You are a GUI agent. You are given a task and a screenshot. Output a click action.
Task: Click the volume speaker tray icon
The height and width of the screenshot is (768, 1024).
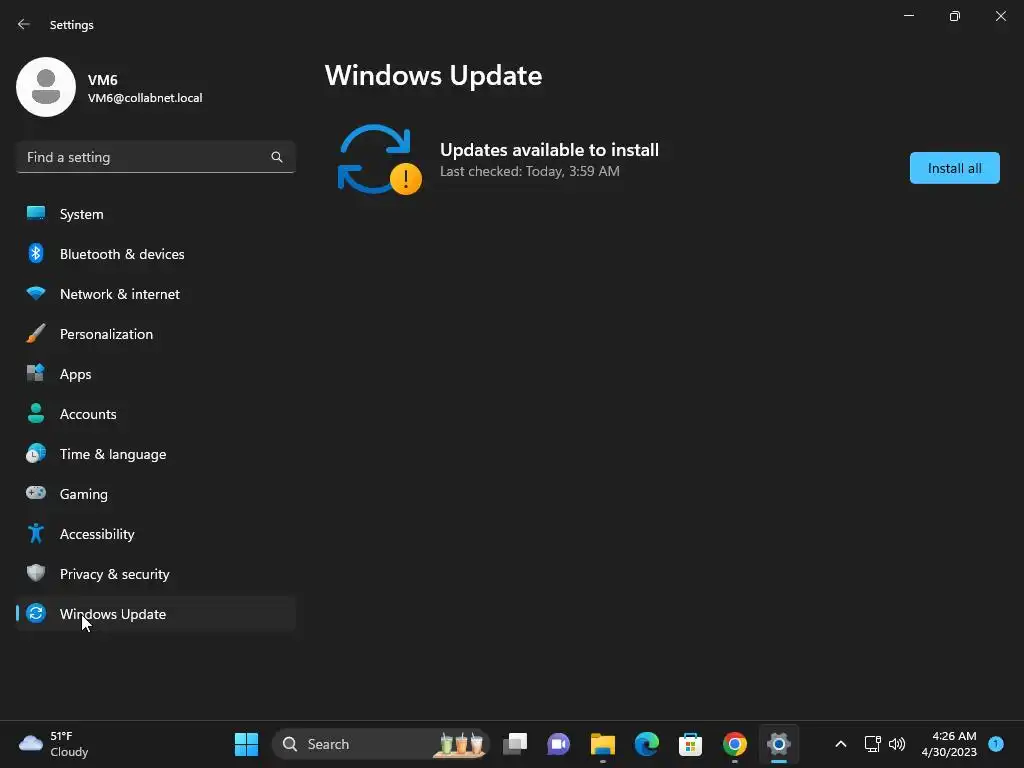(897, 744)
